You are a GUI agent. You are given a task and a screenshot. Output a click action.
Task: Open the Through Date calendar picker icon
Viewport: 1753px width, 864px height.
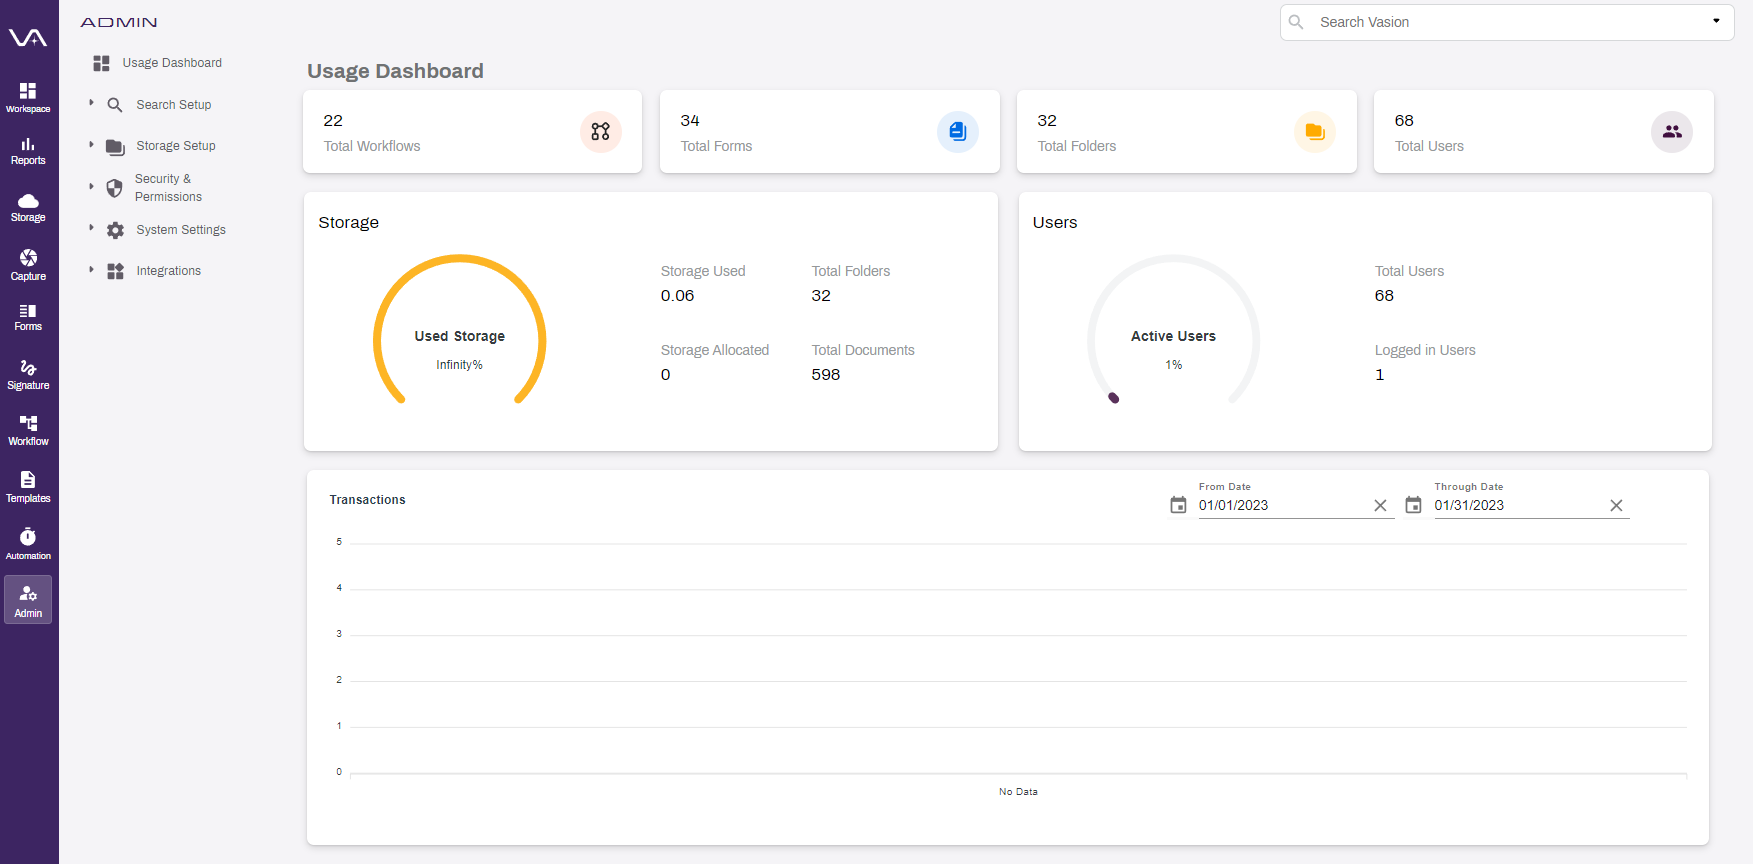[x=1413, y=505]
